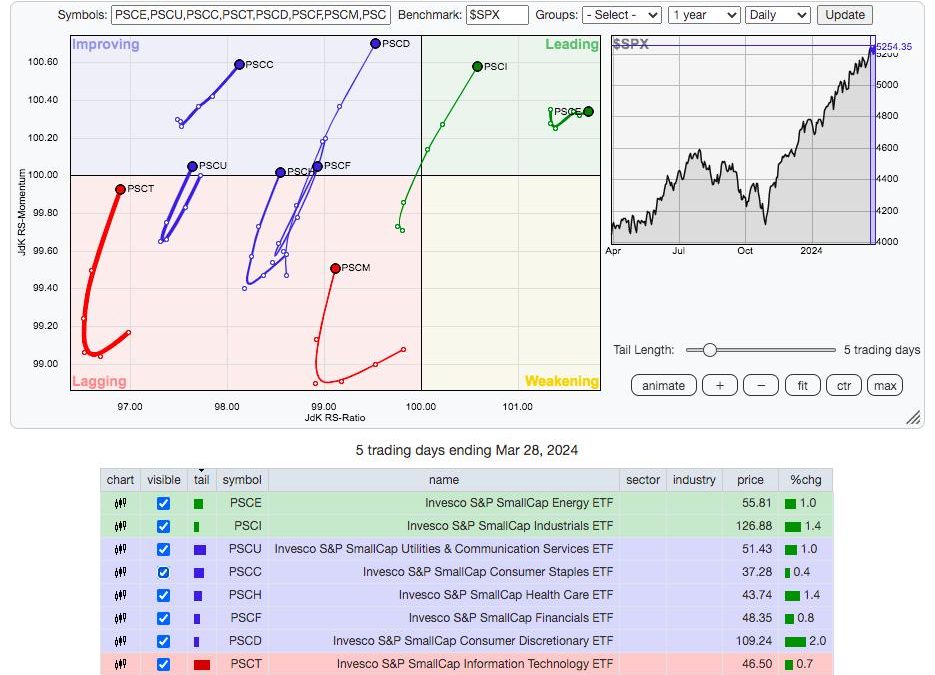Viewport: 935px width, 675px height.
Task: Zoom in with the plus button
Action: 720,386
